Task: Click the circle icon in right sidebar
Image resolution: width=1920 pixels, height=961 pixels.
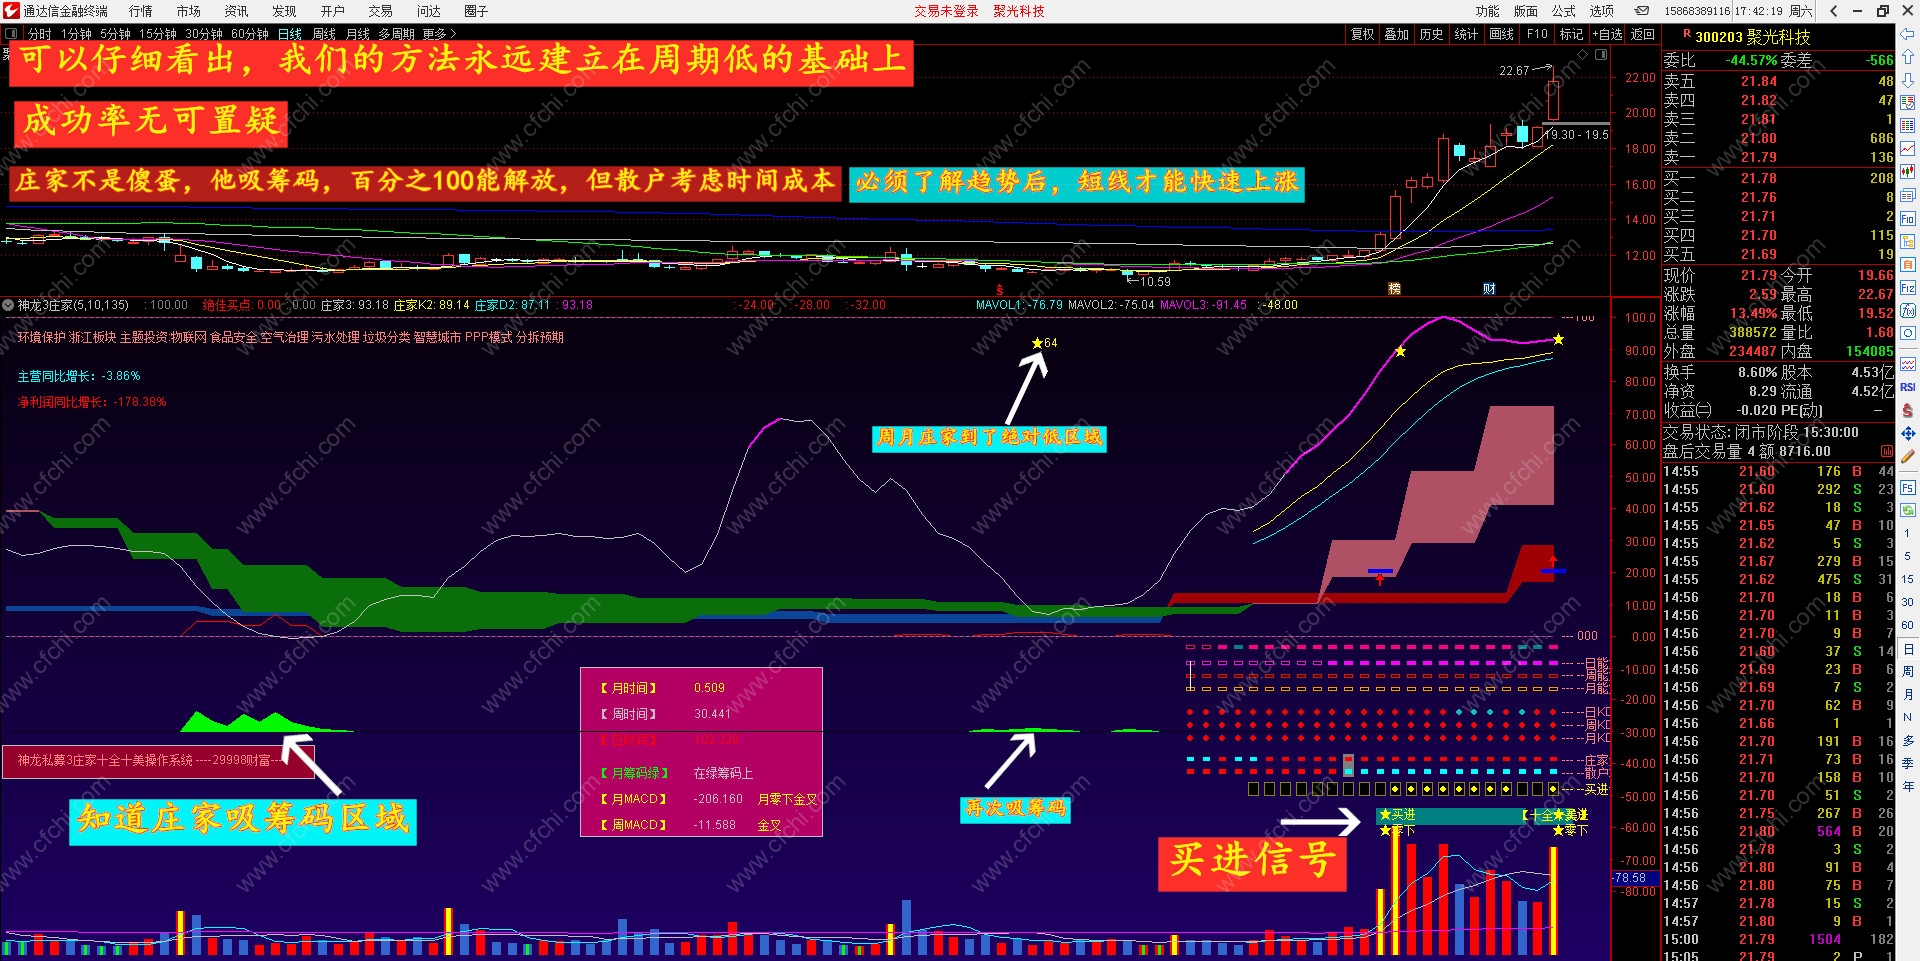Action: (x=1908, y=333)
